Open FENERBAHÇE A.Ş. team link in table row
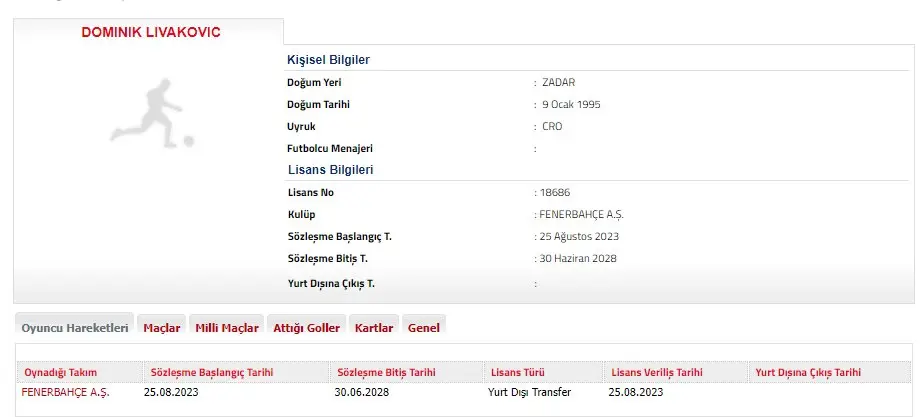 (66, 392)
